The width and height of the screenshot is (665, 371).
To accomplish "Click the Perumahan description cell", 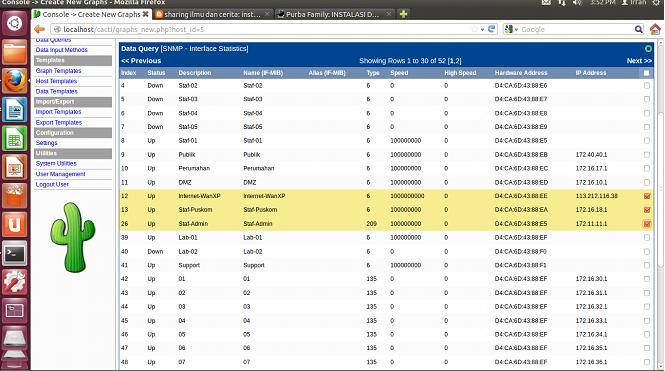I will pos(194,168).
